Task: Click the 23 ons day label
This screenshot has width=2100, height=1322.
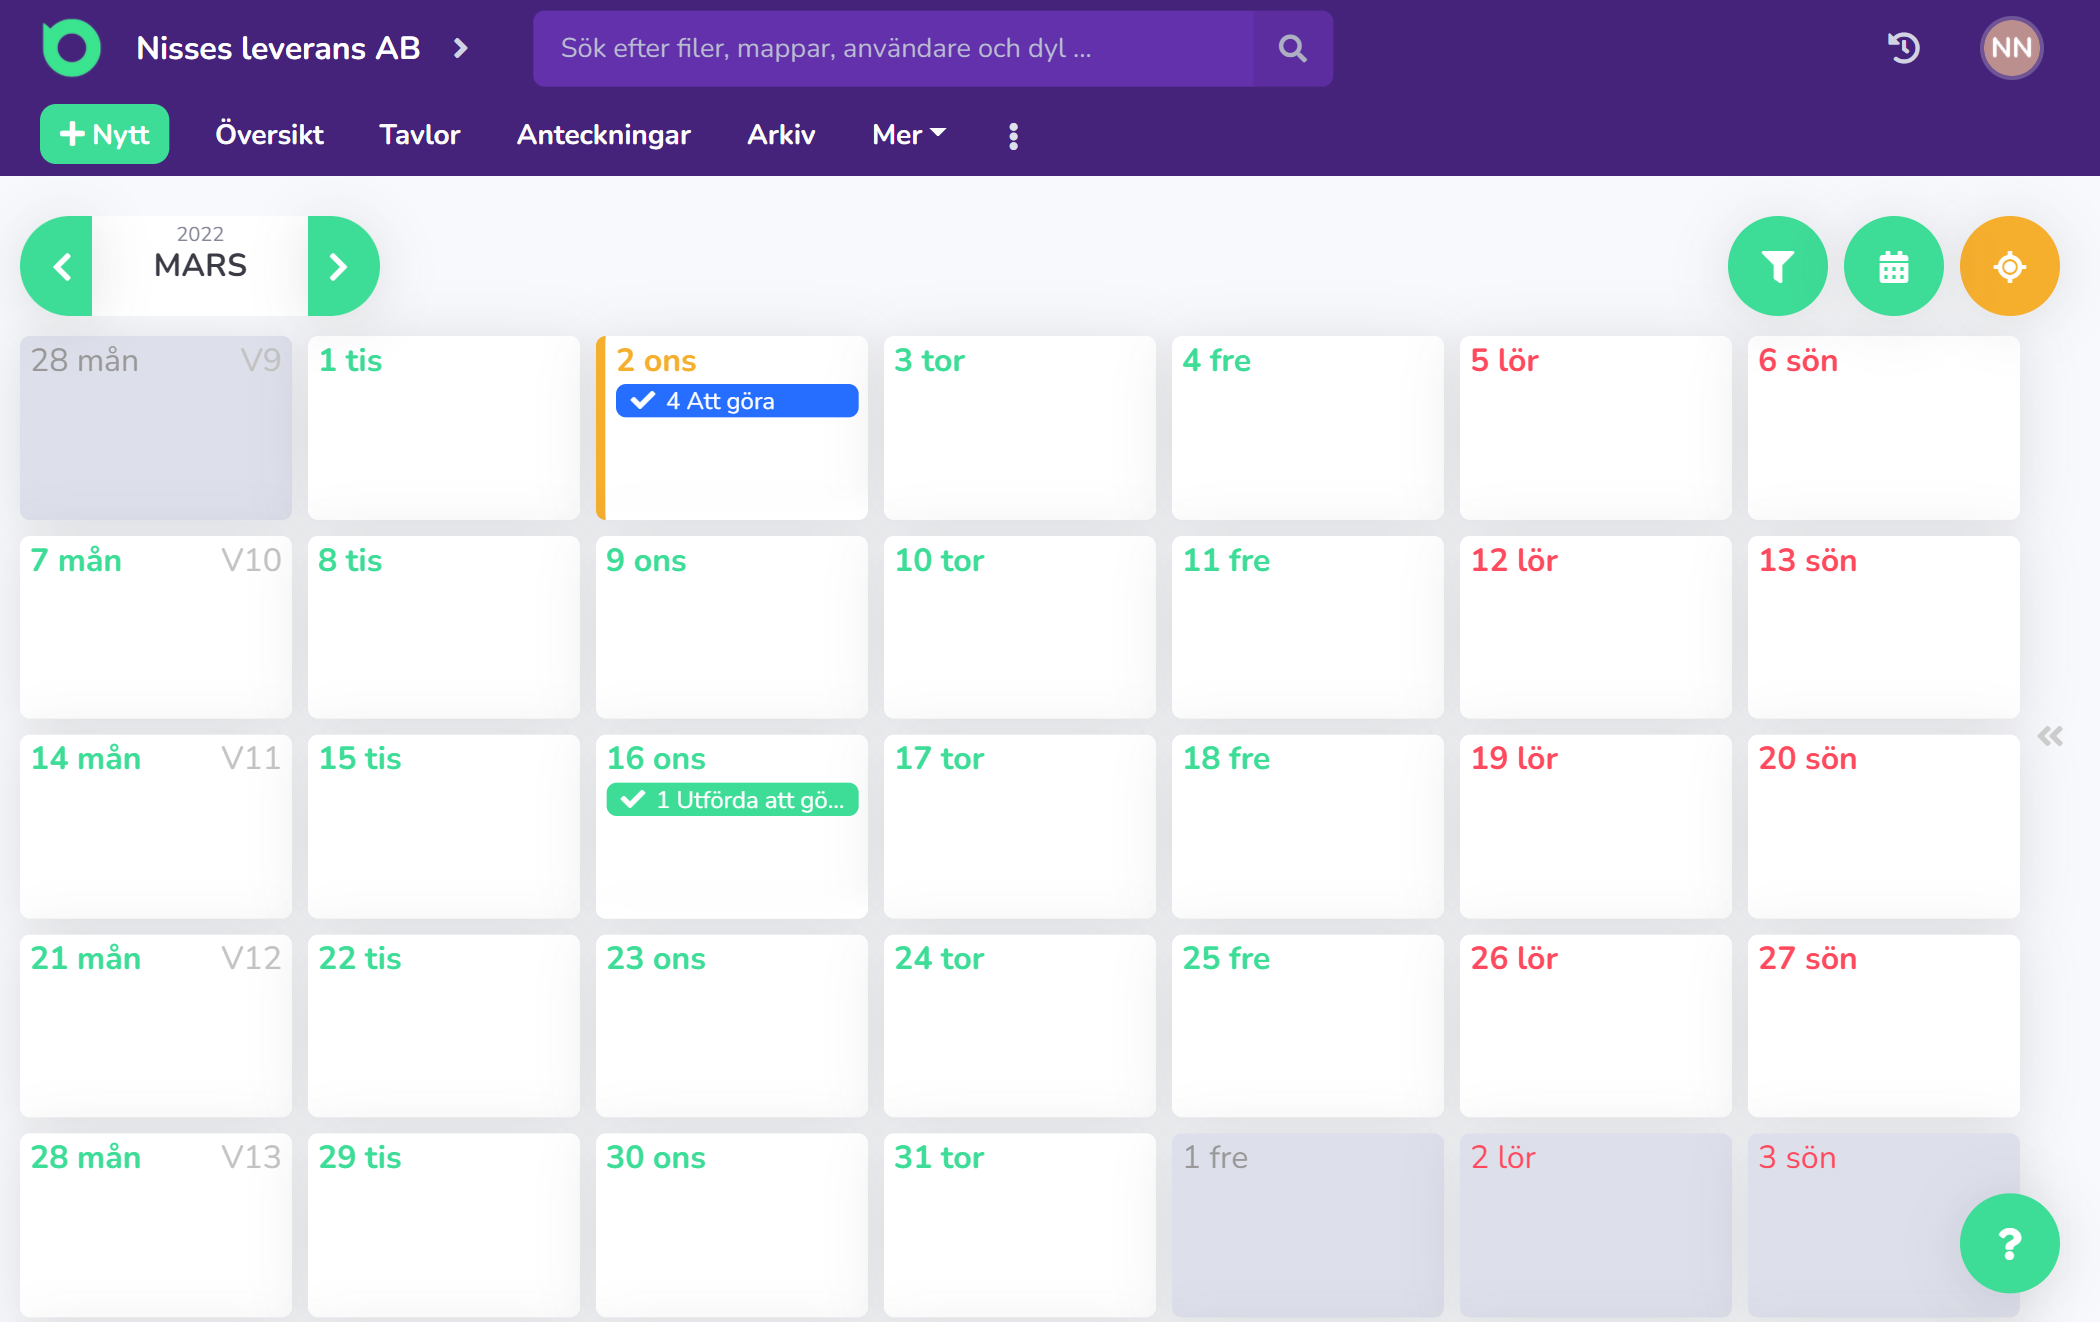Action: click(x=656, y=958)
